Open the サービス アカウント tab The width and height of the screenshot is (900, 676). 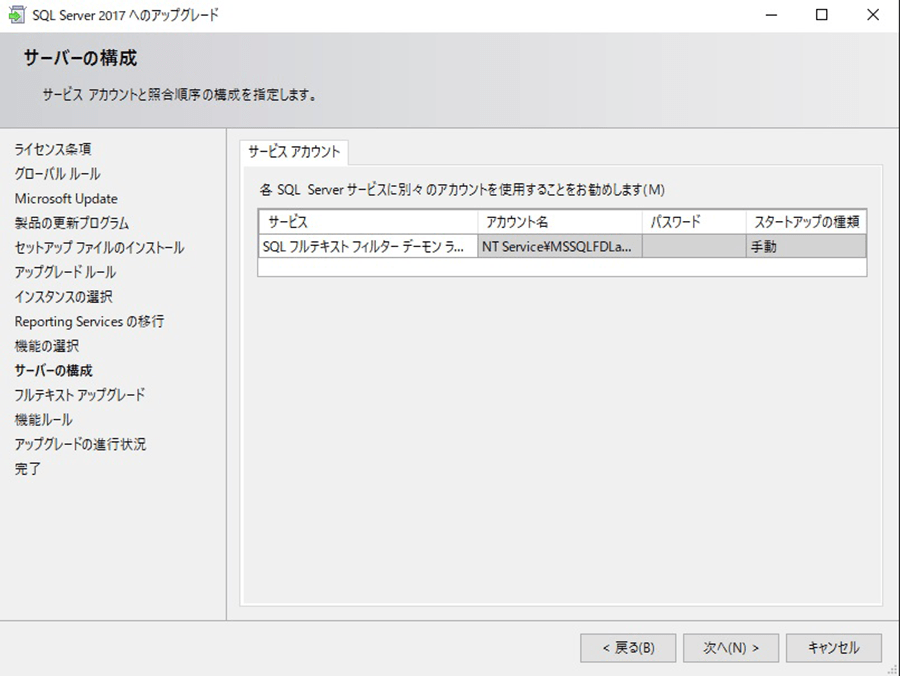tap(294, 152)
